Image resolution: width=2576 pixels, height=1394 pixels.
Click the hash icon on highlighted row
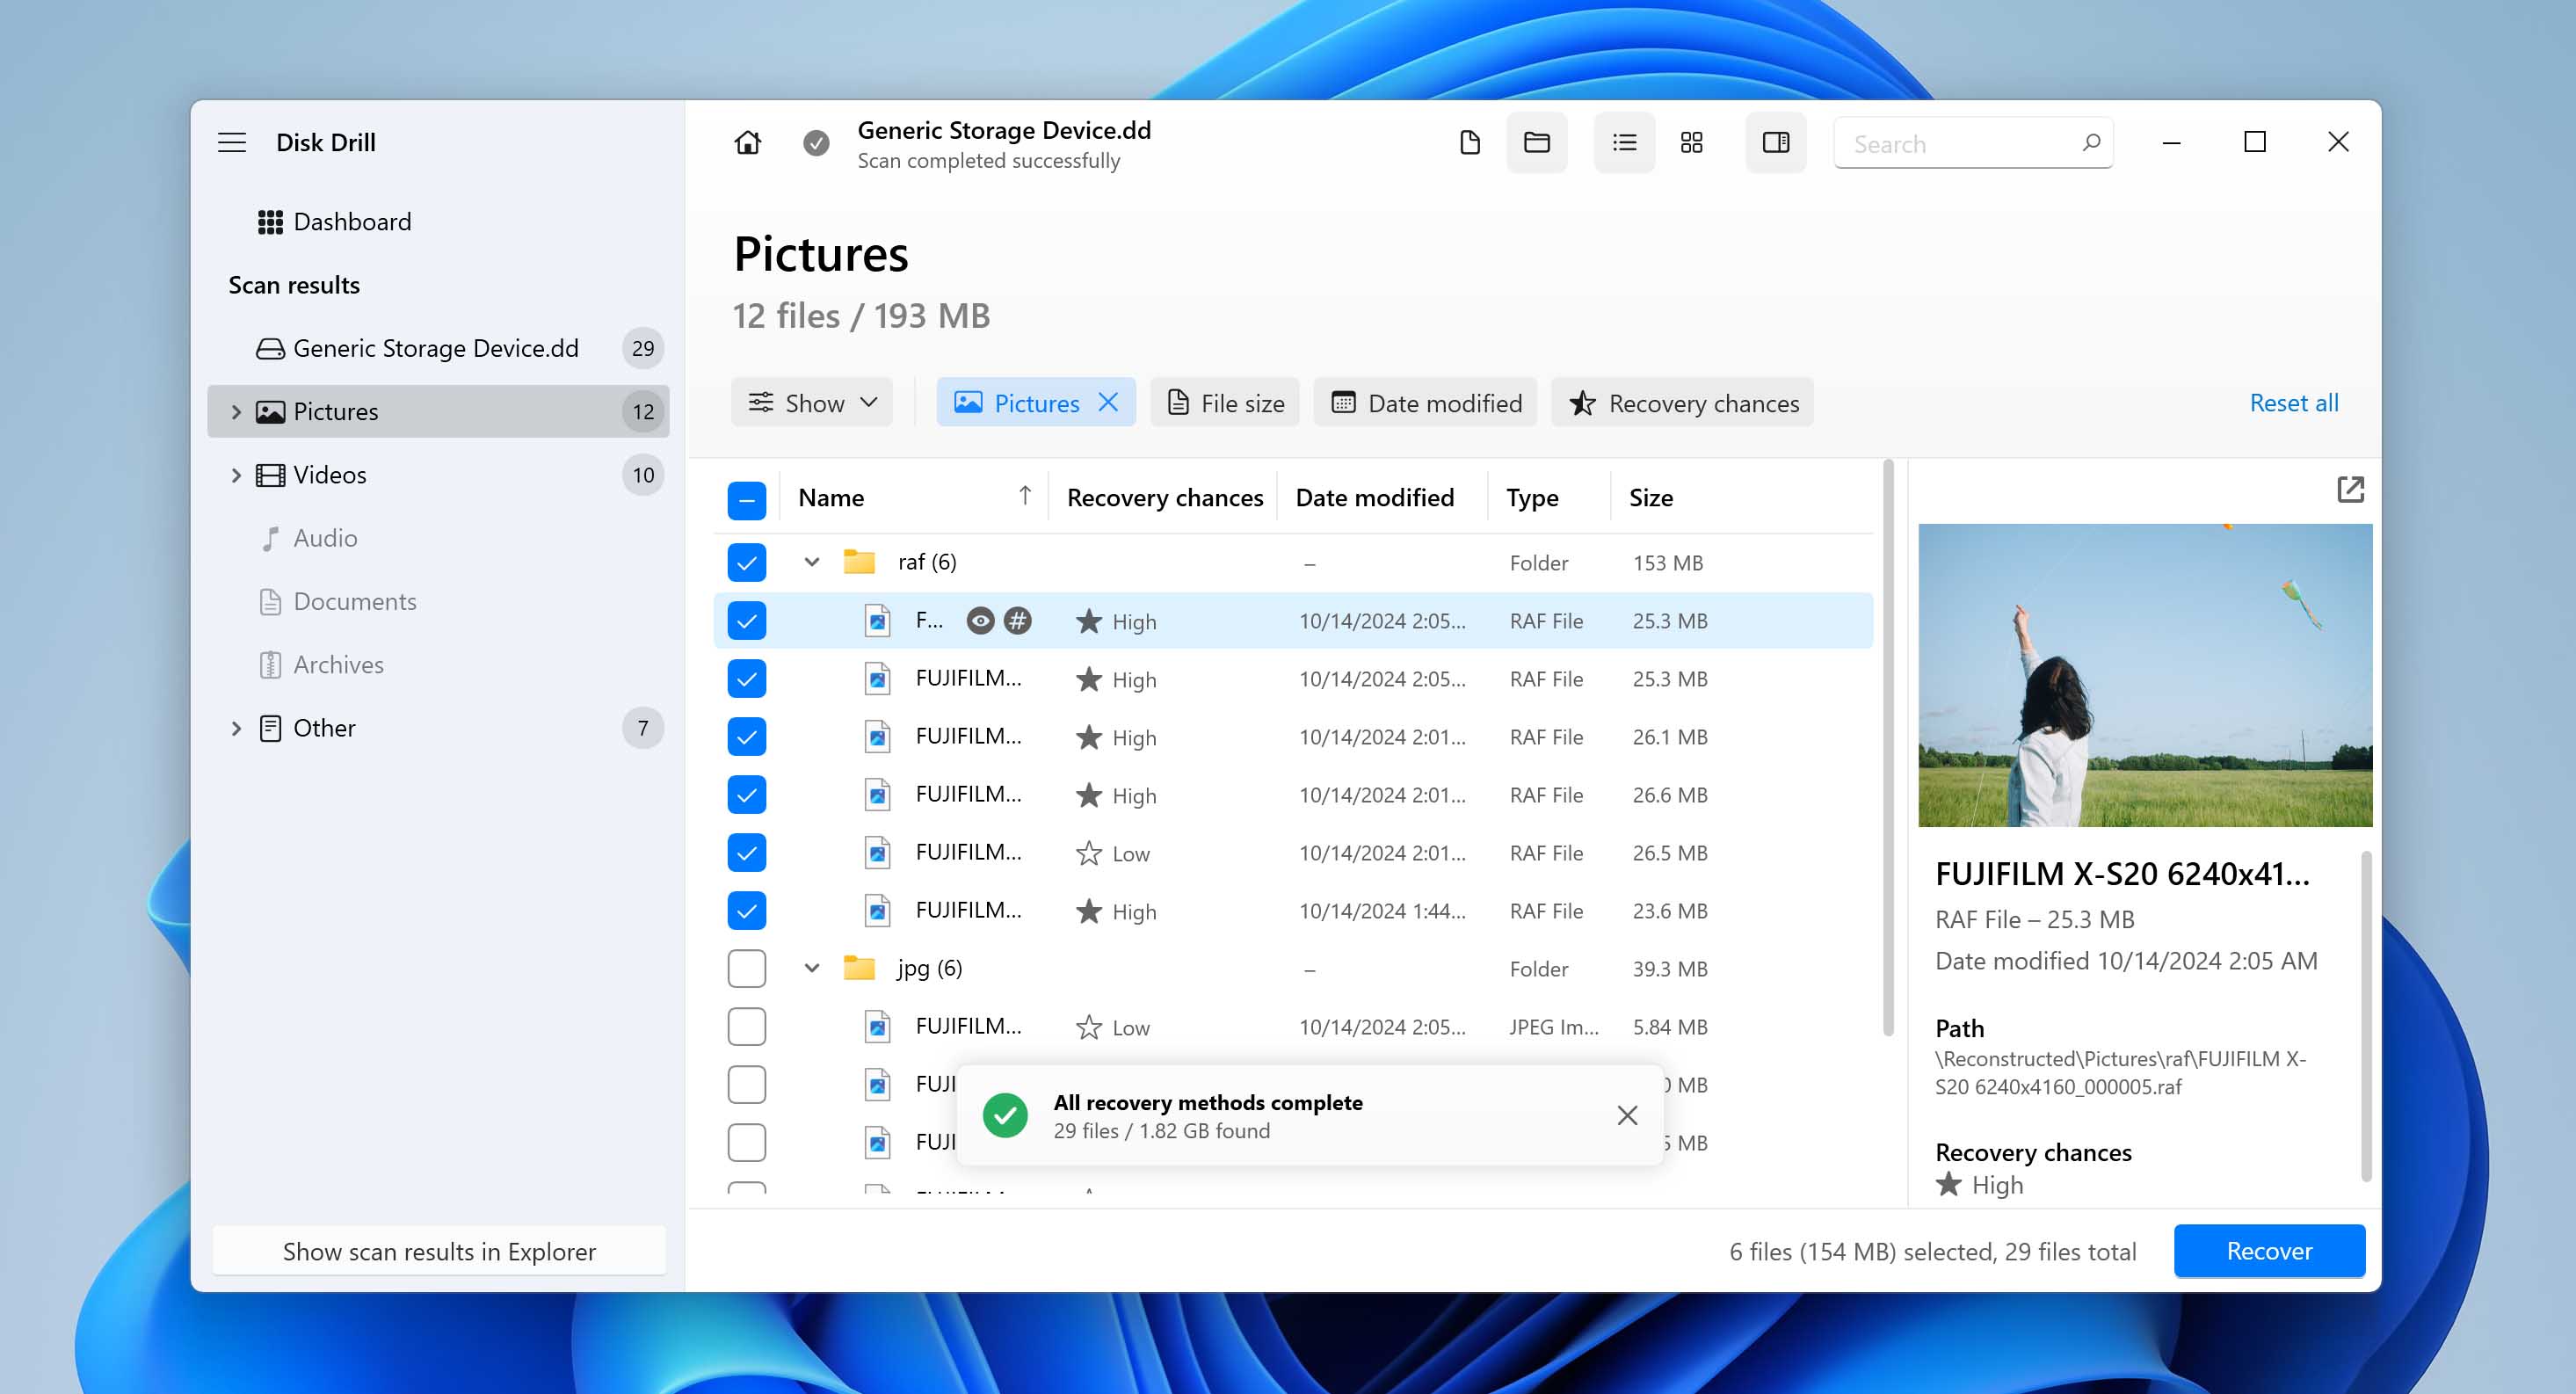1017,621
